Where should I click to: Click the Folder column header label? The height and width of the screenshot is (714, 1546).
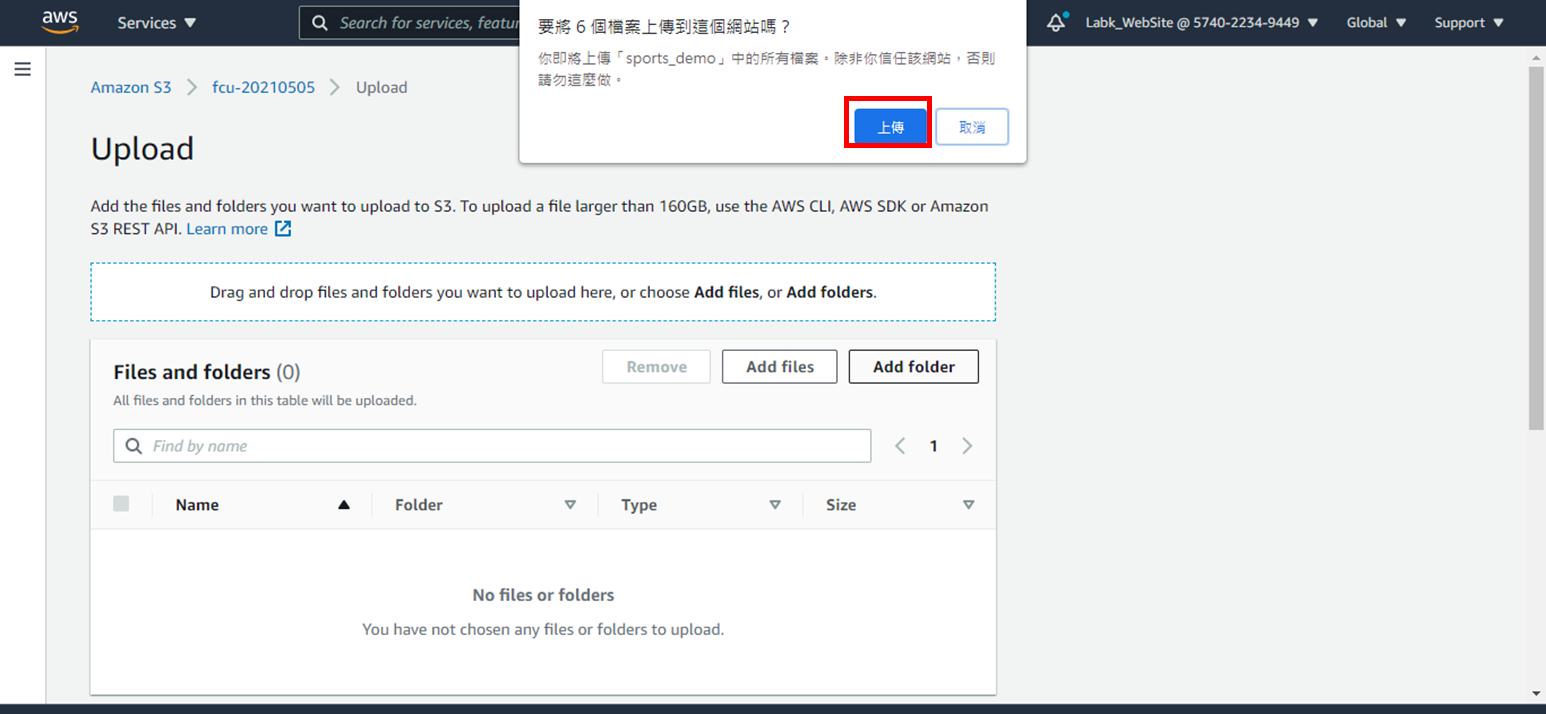(x=419, y=505)
